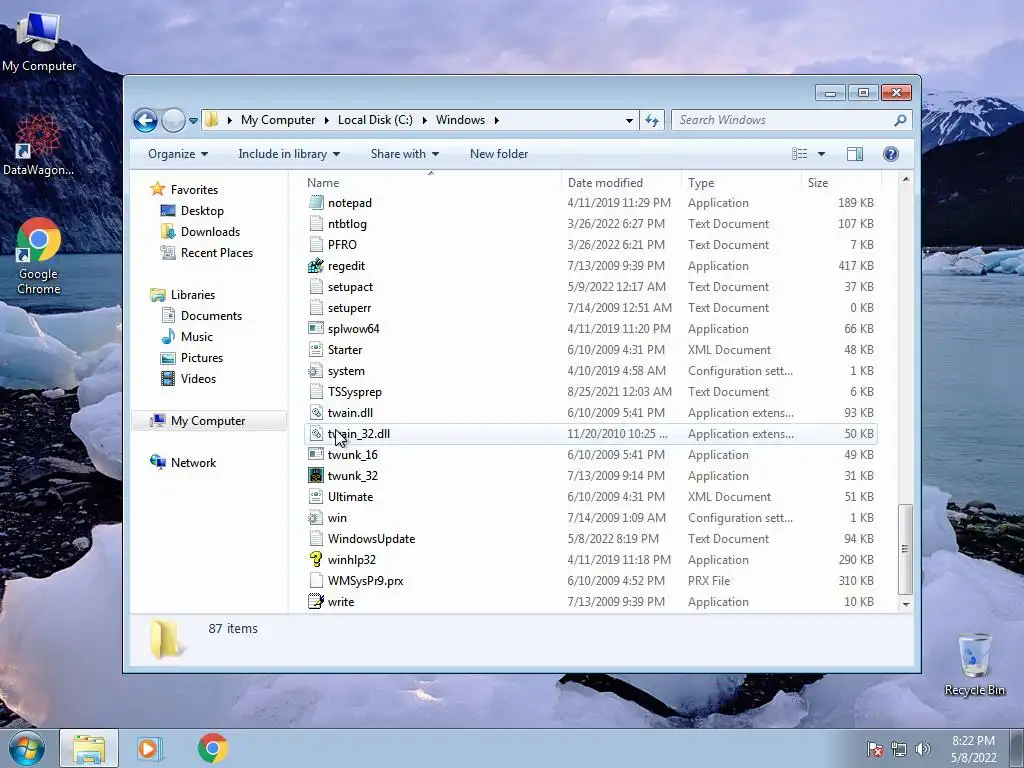Select Network in navigation pane
The height and width of the screenshot is (768, 1024).
pos(193,463)
